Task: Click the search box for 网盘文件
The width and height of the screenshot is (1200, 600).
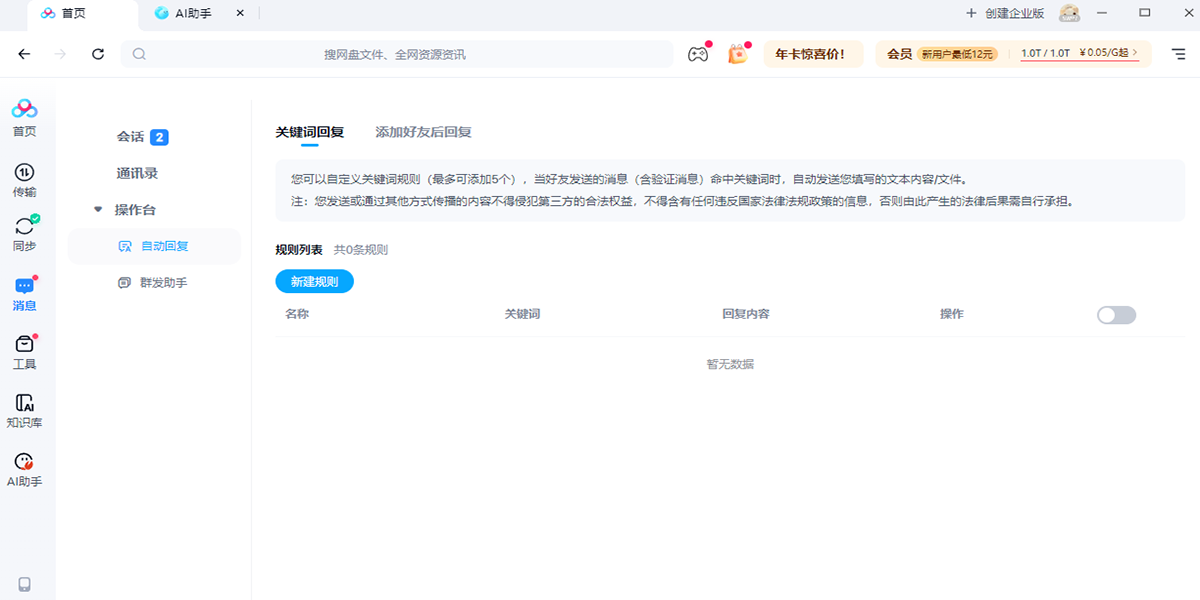Action: [x=395, y=54]
